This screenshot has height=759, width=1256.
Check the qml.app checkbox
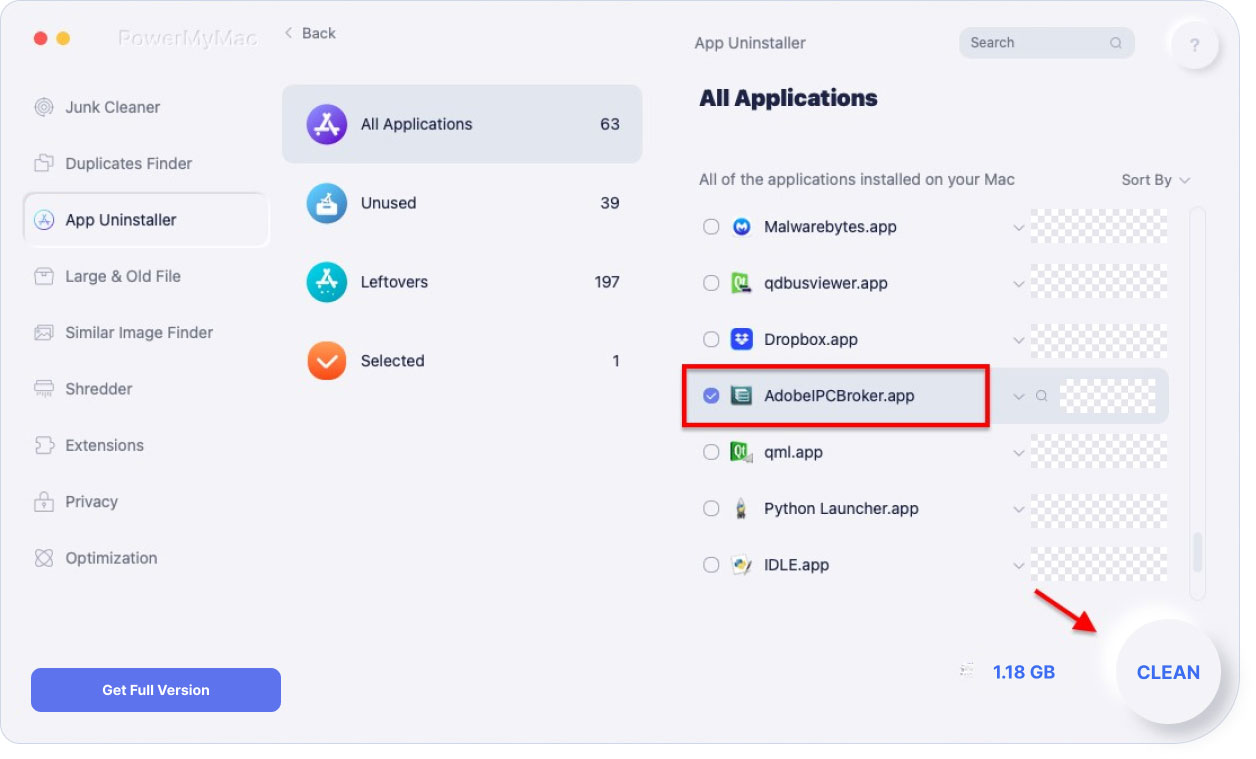711,452
